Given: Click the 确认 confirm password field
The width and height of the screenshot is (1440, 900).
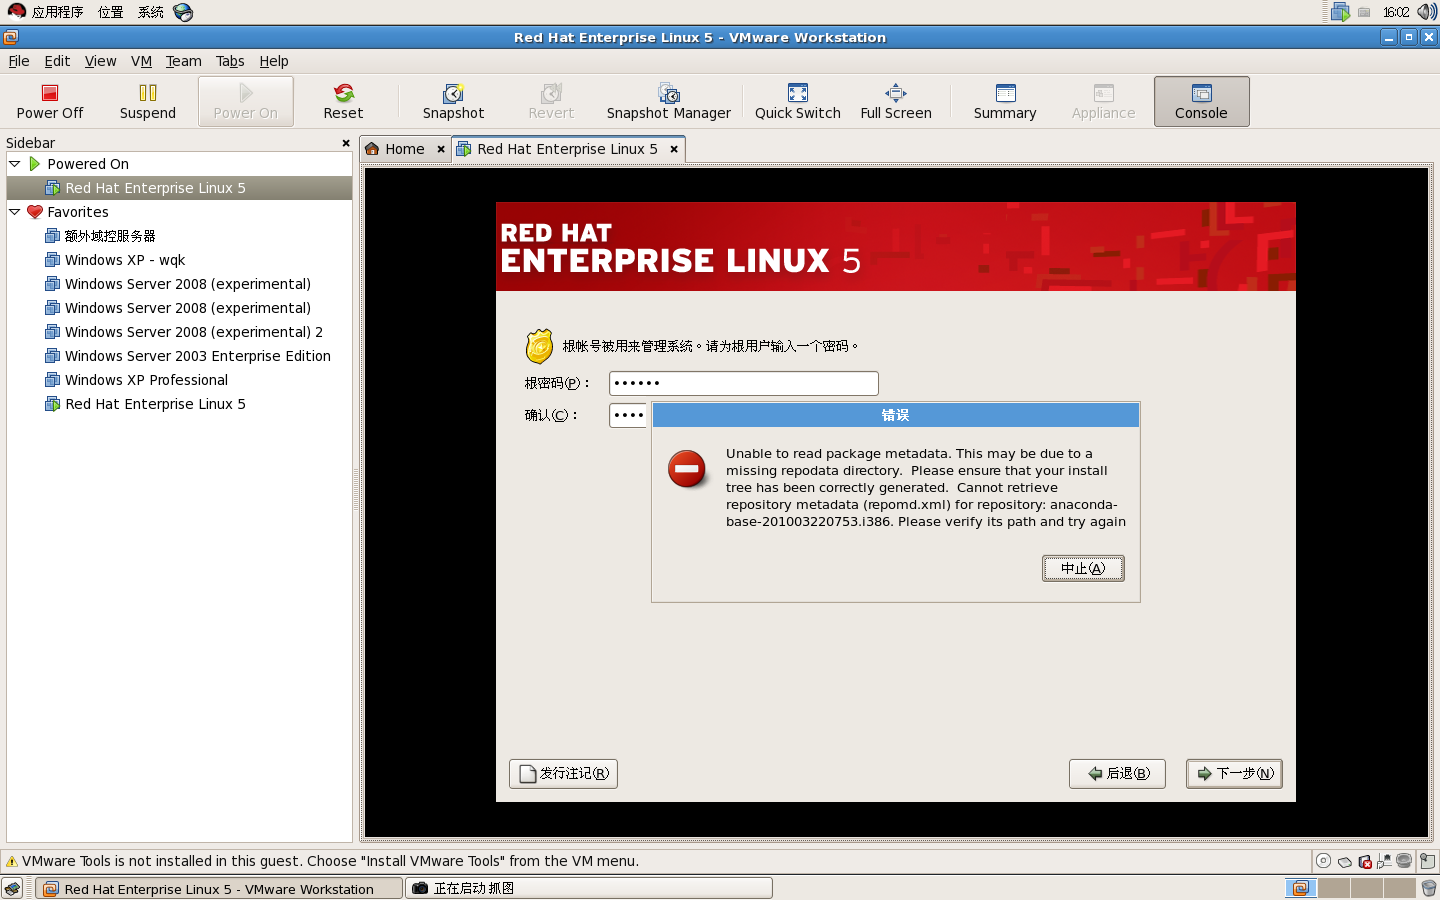Looking at the screenshot, I should 629,415.
